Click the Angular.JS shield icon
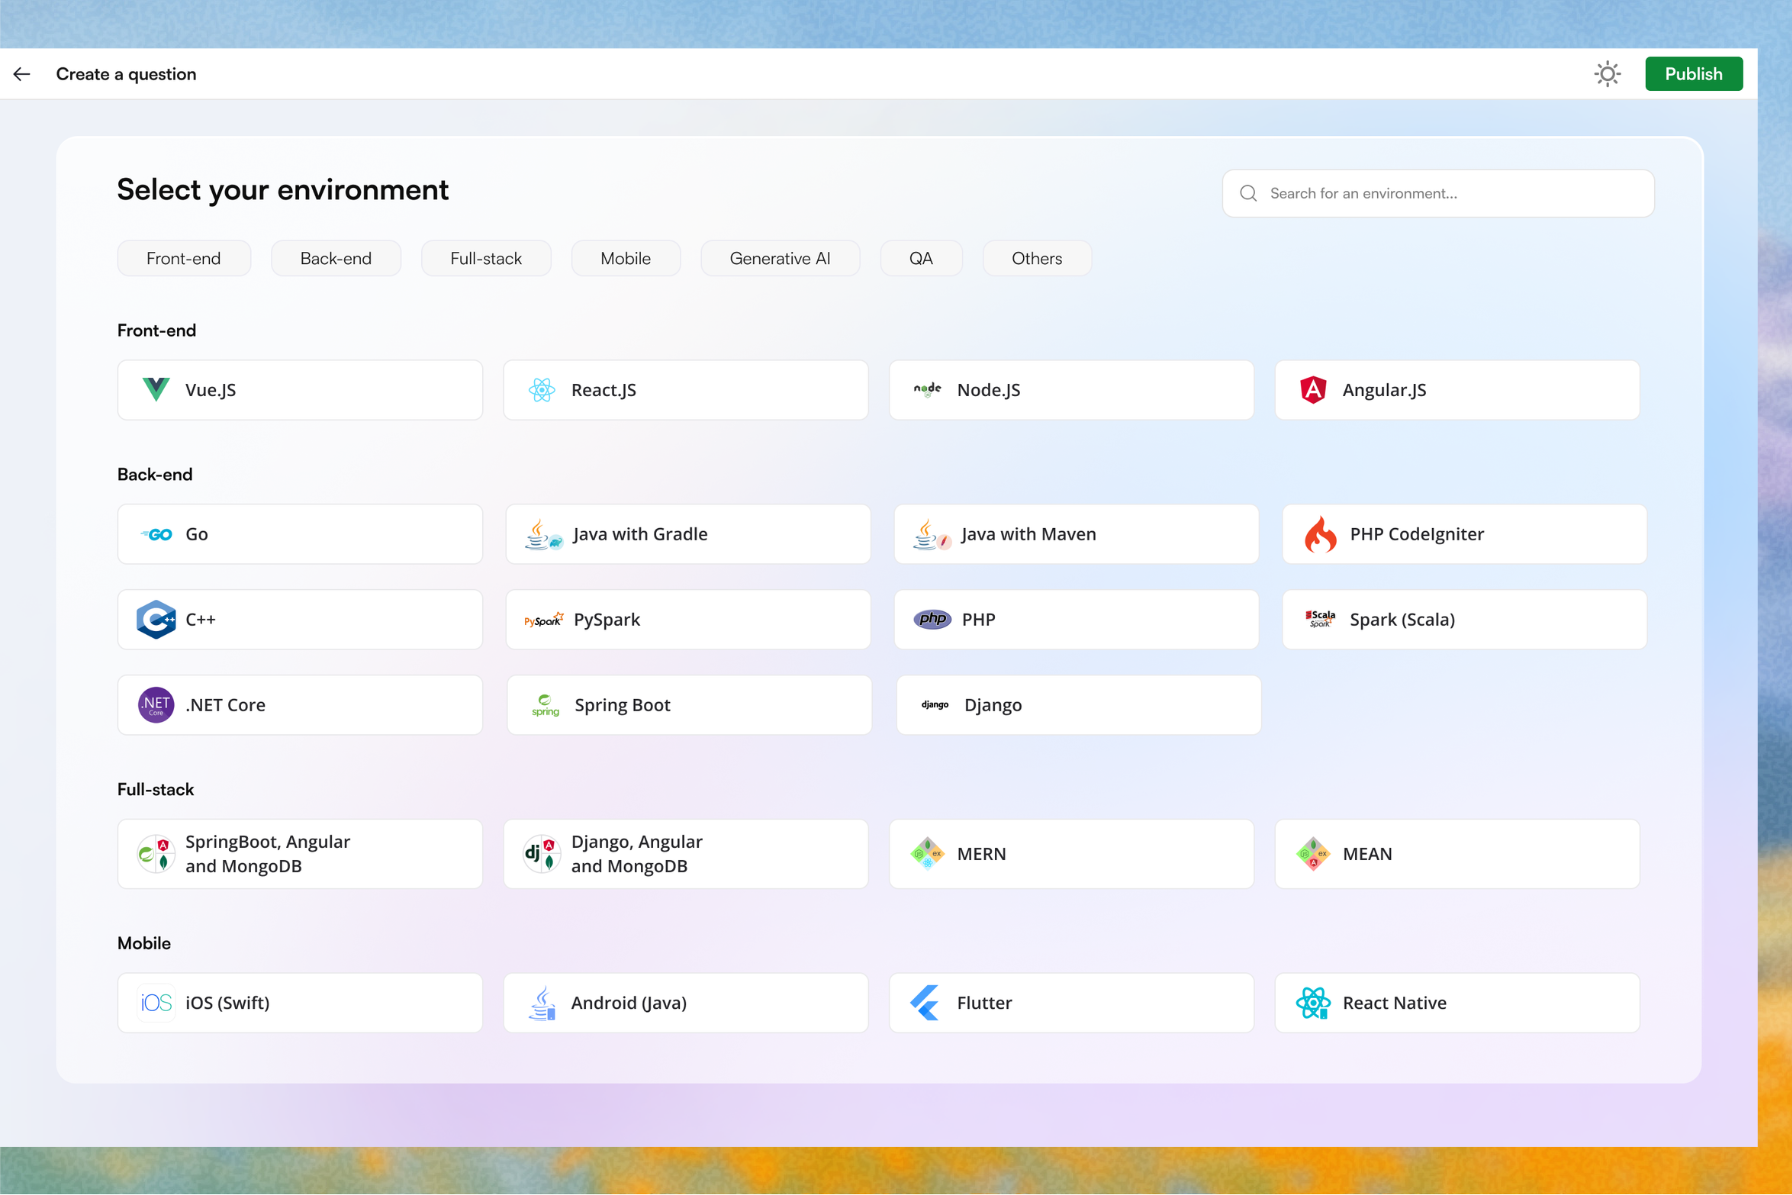 point(1313,390)
